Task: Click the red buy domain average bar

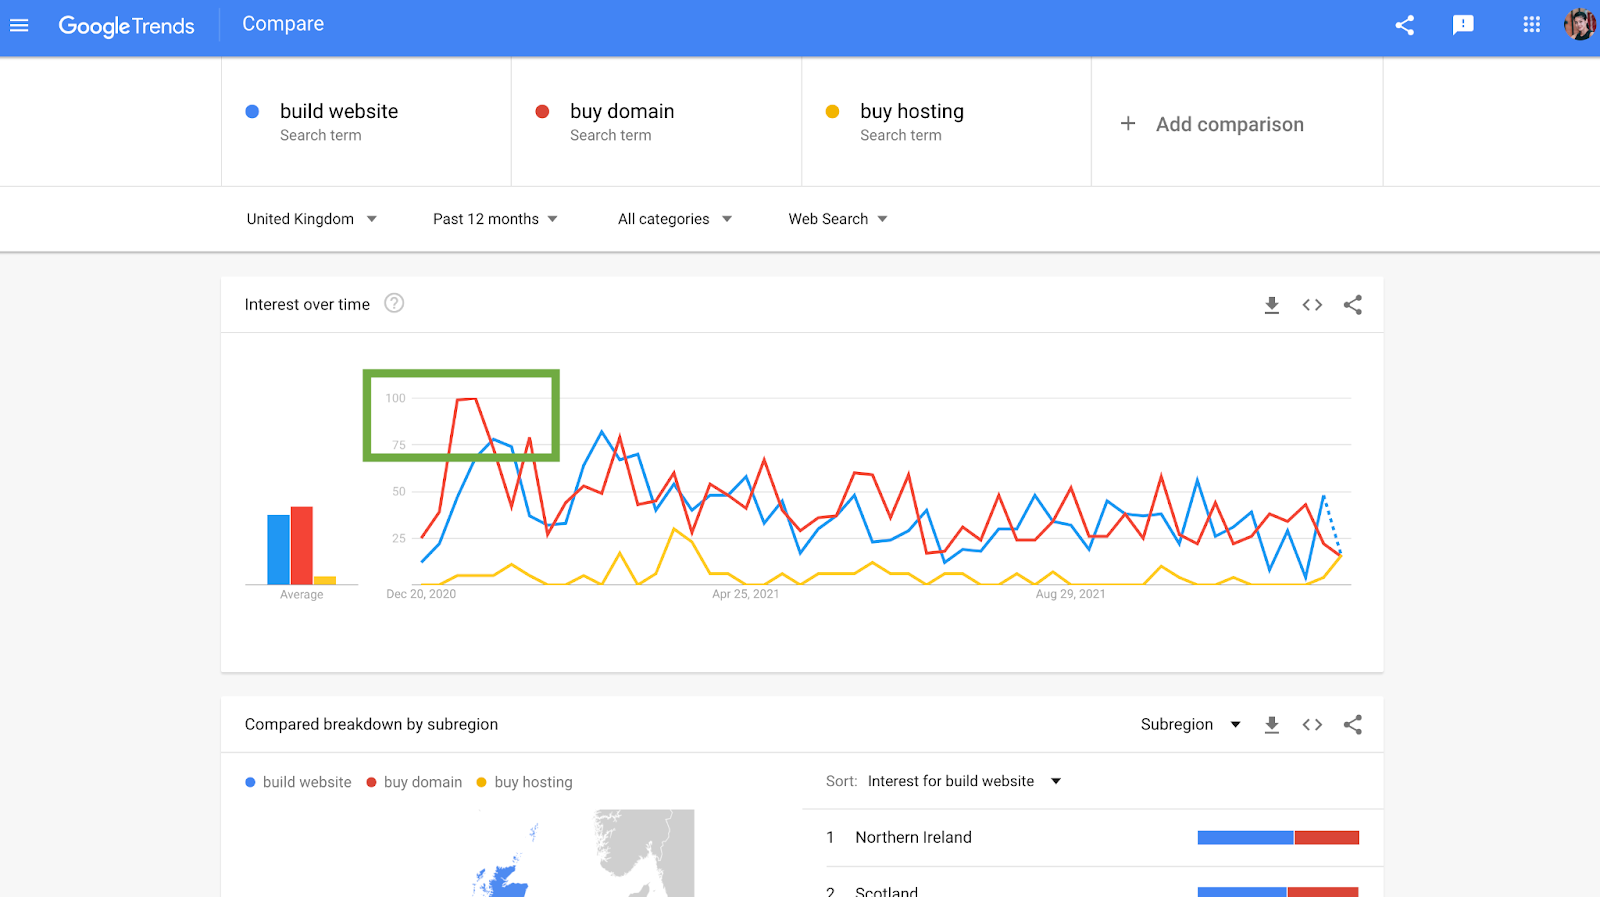Action: pyautogui.click(x=302, y=545)
